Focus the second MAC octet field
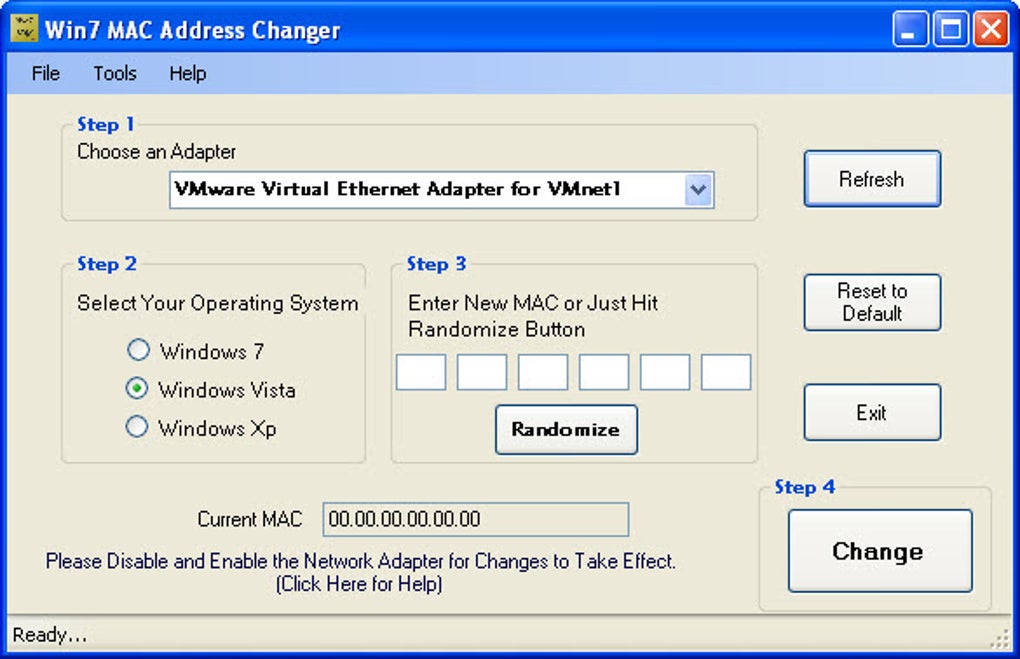The image size is (1020, 659). [482, 372]
